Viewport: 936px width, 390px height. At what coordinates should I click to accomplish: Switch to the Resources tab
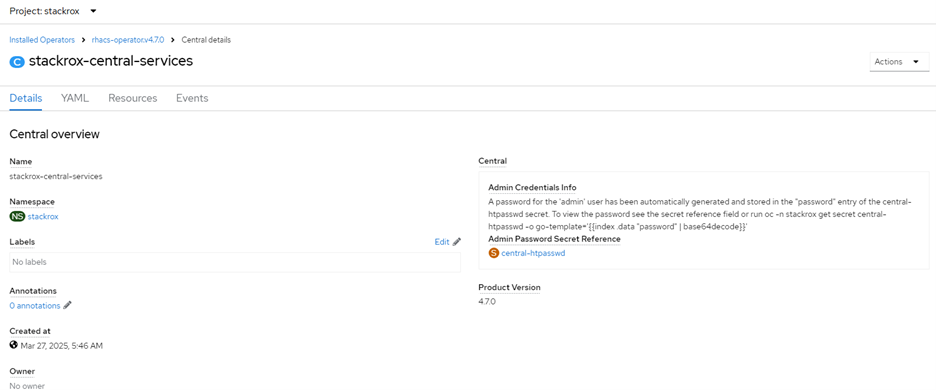pos(133,99)
